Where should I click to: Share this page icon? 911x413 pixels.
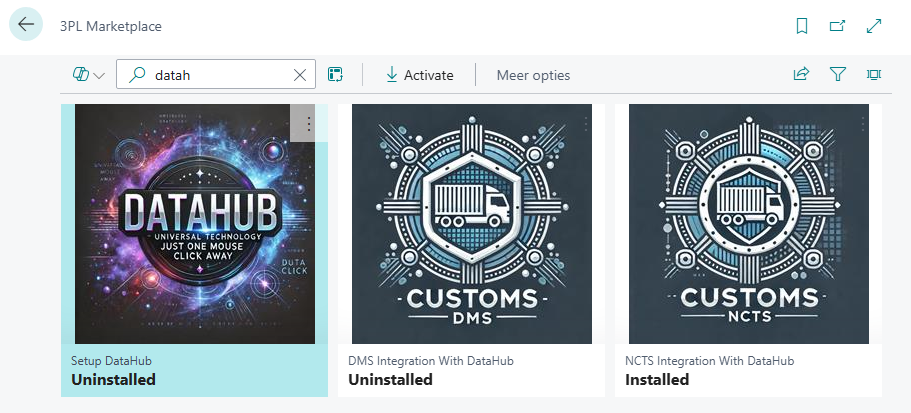click(x=801, y=74)
